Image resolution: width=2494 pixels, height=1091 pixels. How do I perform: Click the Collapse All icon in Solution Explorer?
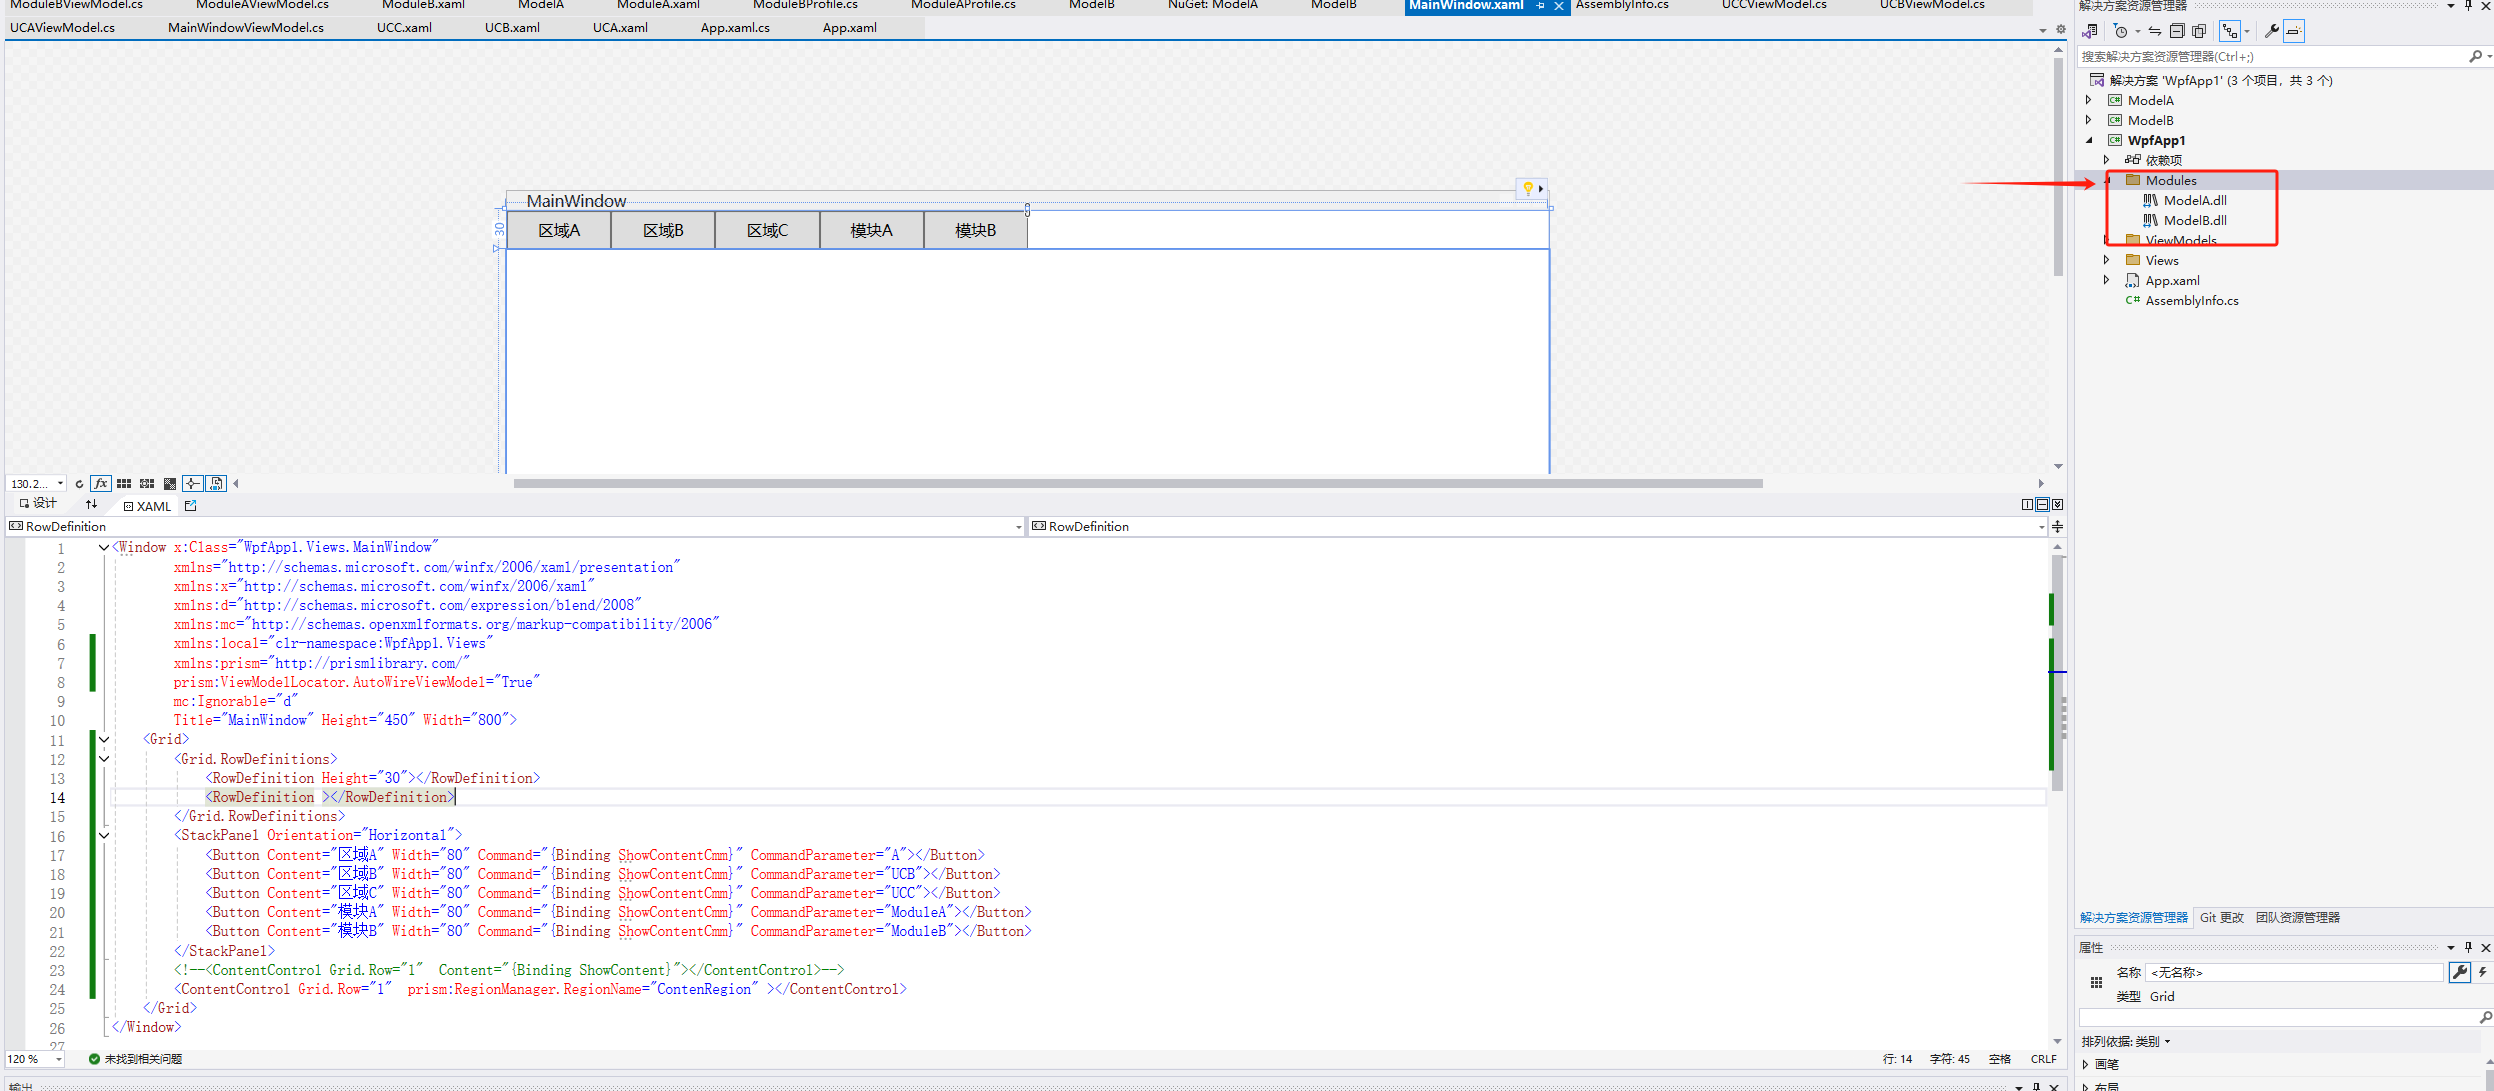point(2177,31)
